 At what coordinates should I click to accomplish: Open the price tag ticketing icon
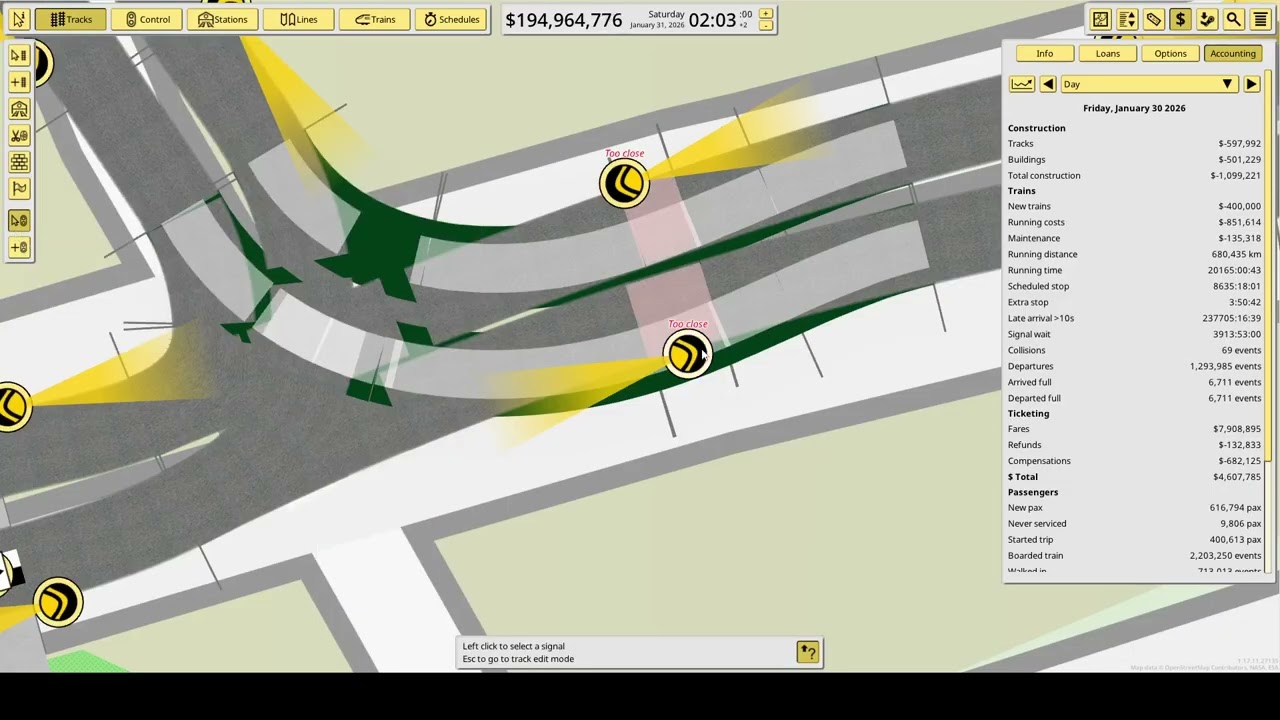[x=1153, y=19]
